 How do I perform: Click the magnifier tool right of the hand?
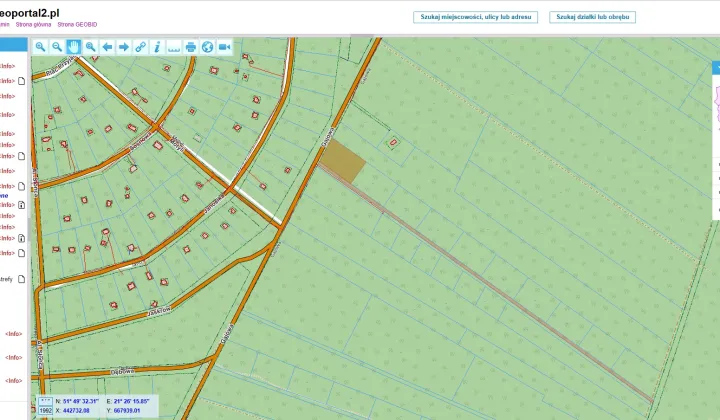click(91, 47)
